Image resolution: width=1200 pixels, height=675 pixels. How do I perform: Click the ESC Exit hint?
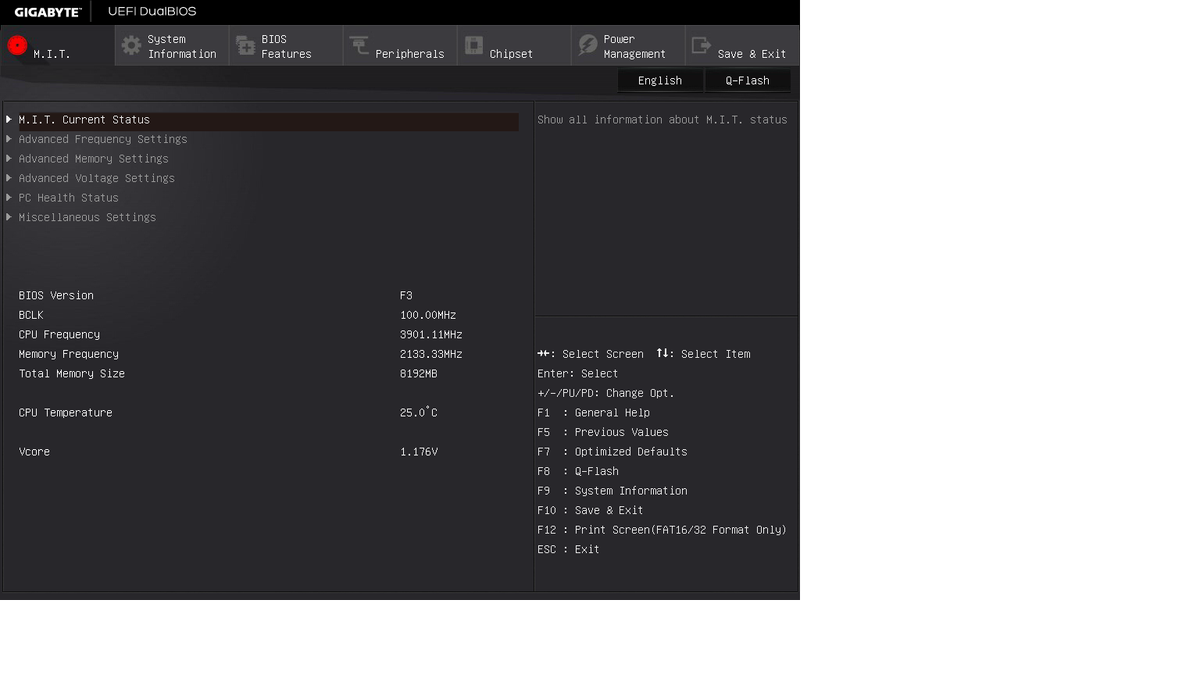click(568, 549)
